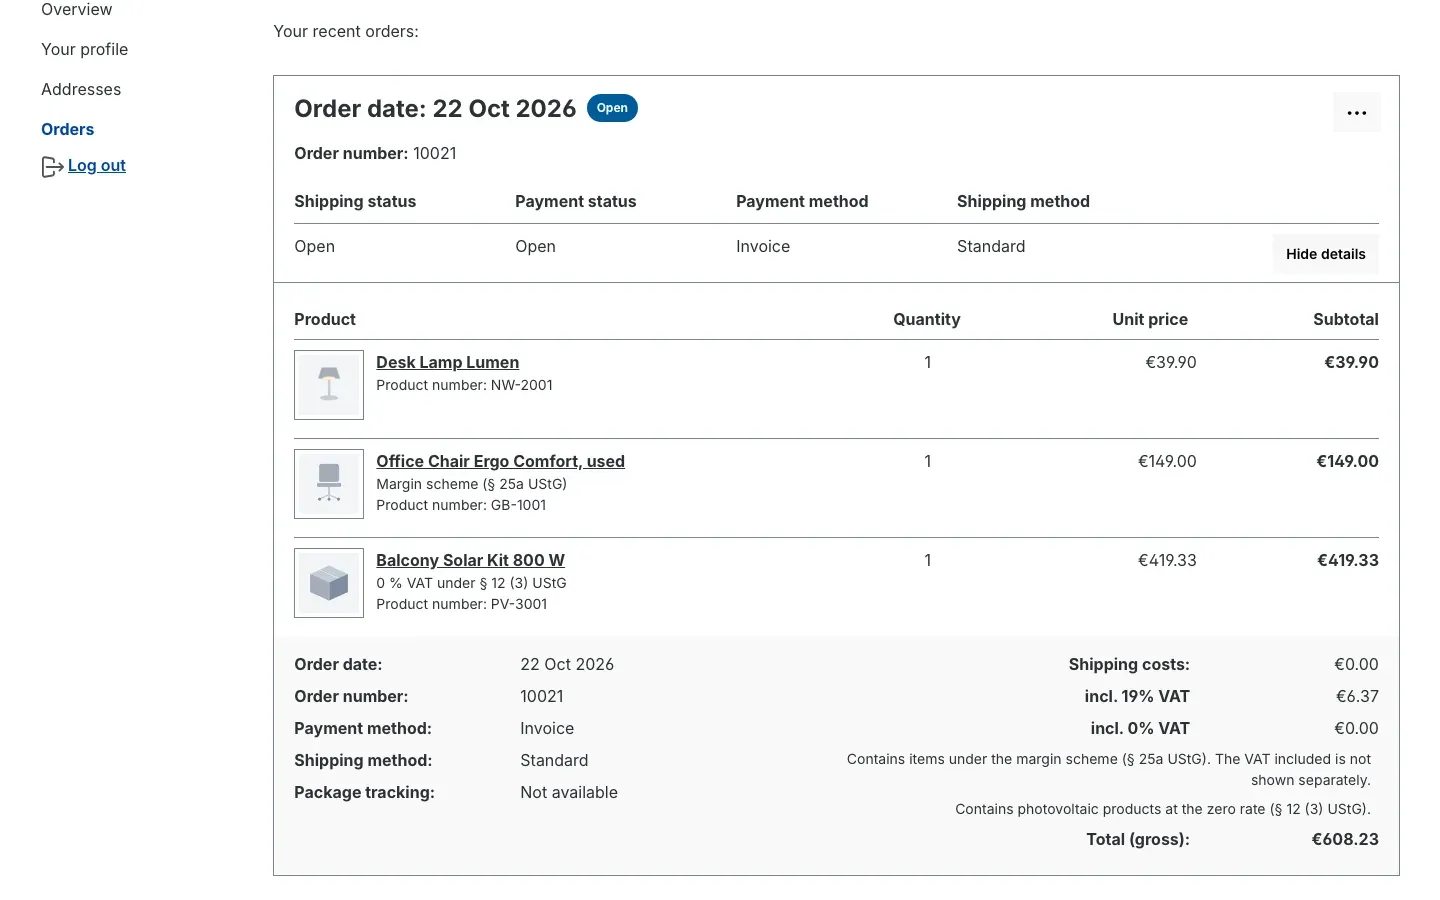
Task: Click the Desk Lamp Lumen thumbnail
Action: pos(329,385)
